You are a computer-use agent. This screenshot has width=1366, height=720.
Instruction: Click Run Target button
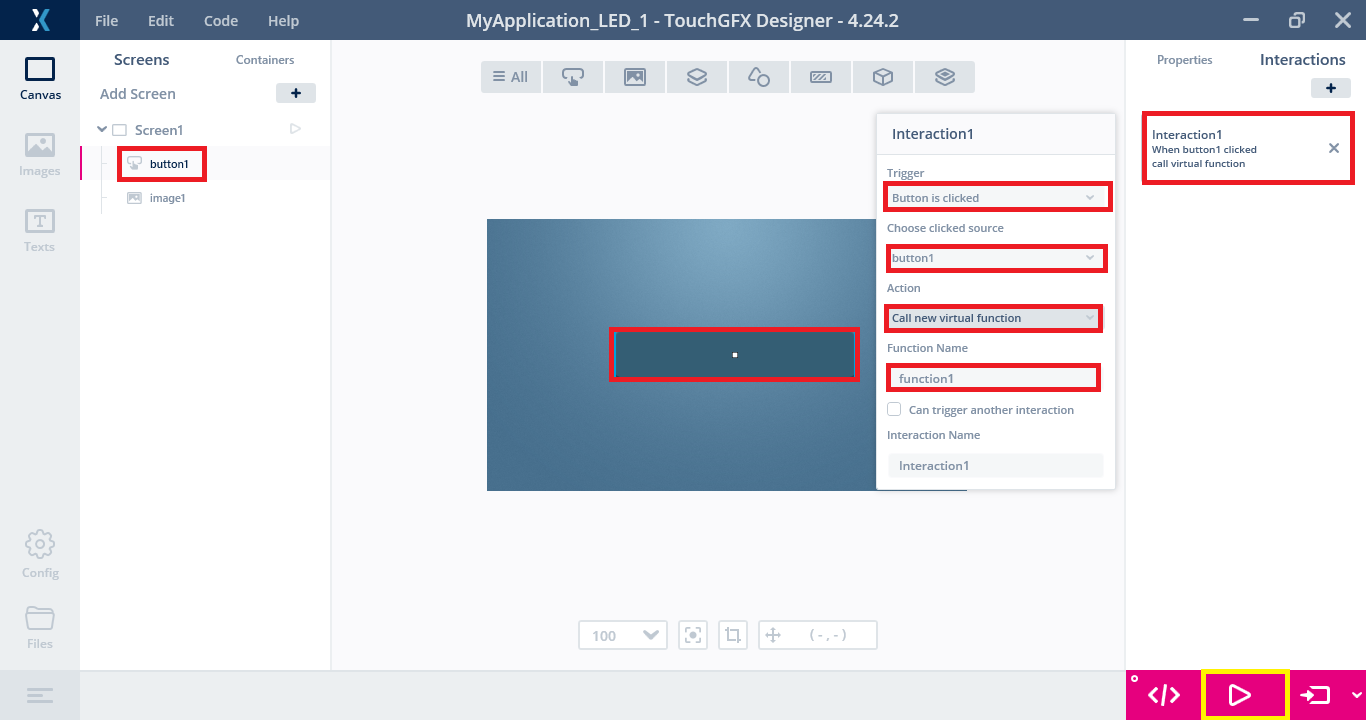(1317, 695)
